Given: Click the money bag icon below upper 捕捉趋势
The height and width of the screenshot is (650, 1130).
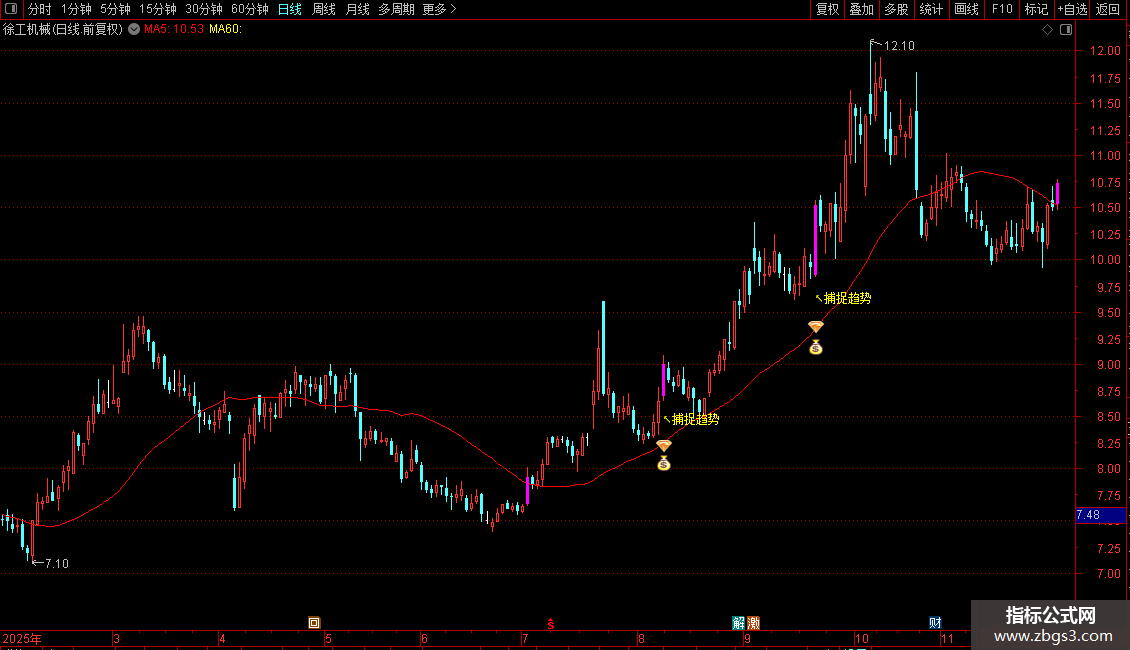Looking at the screenshot, I should coord(815,347).
